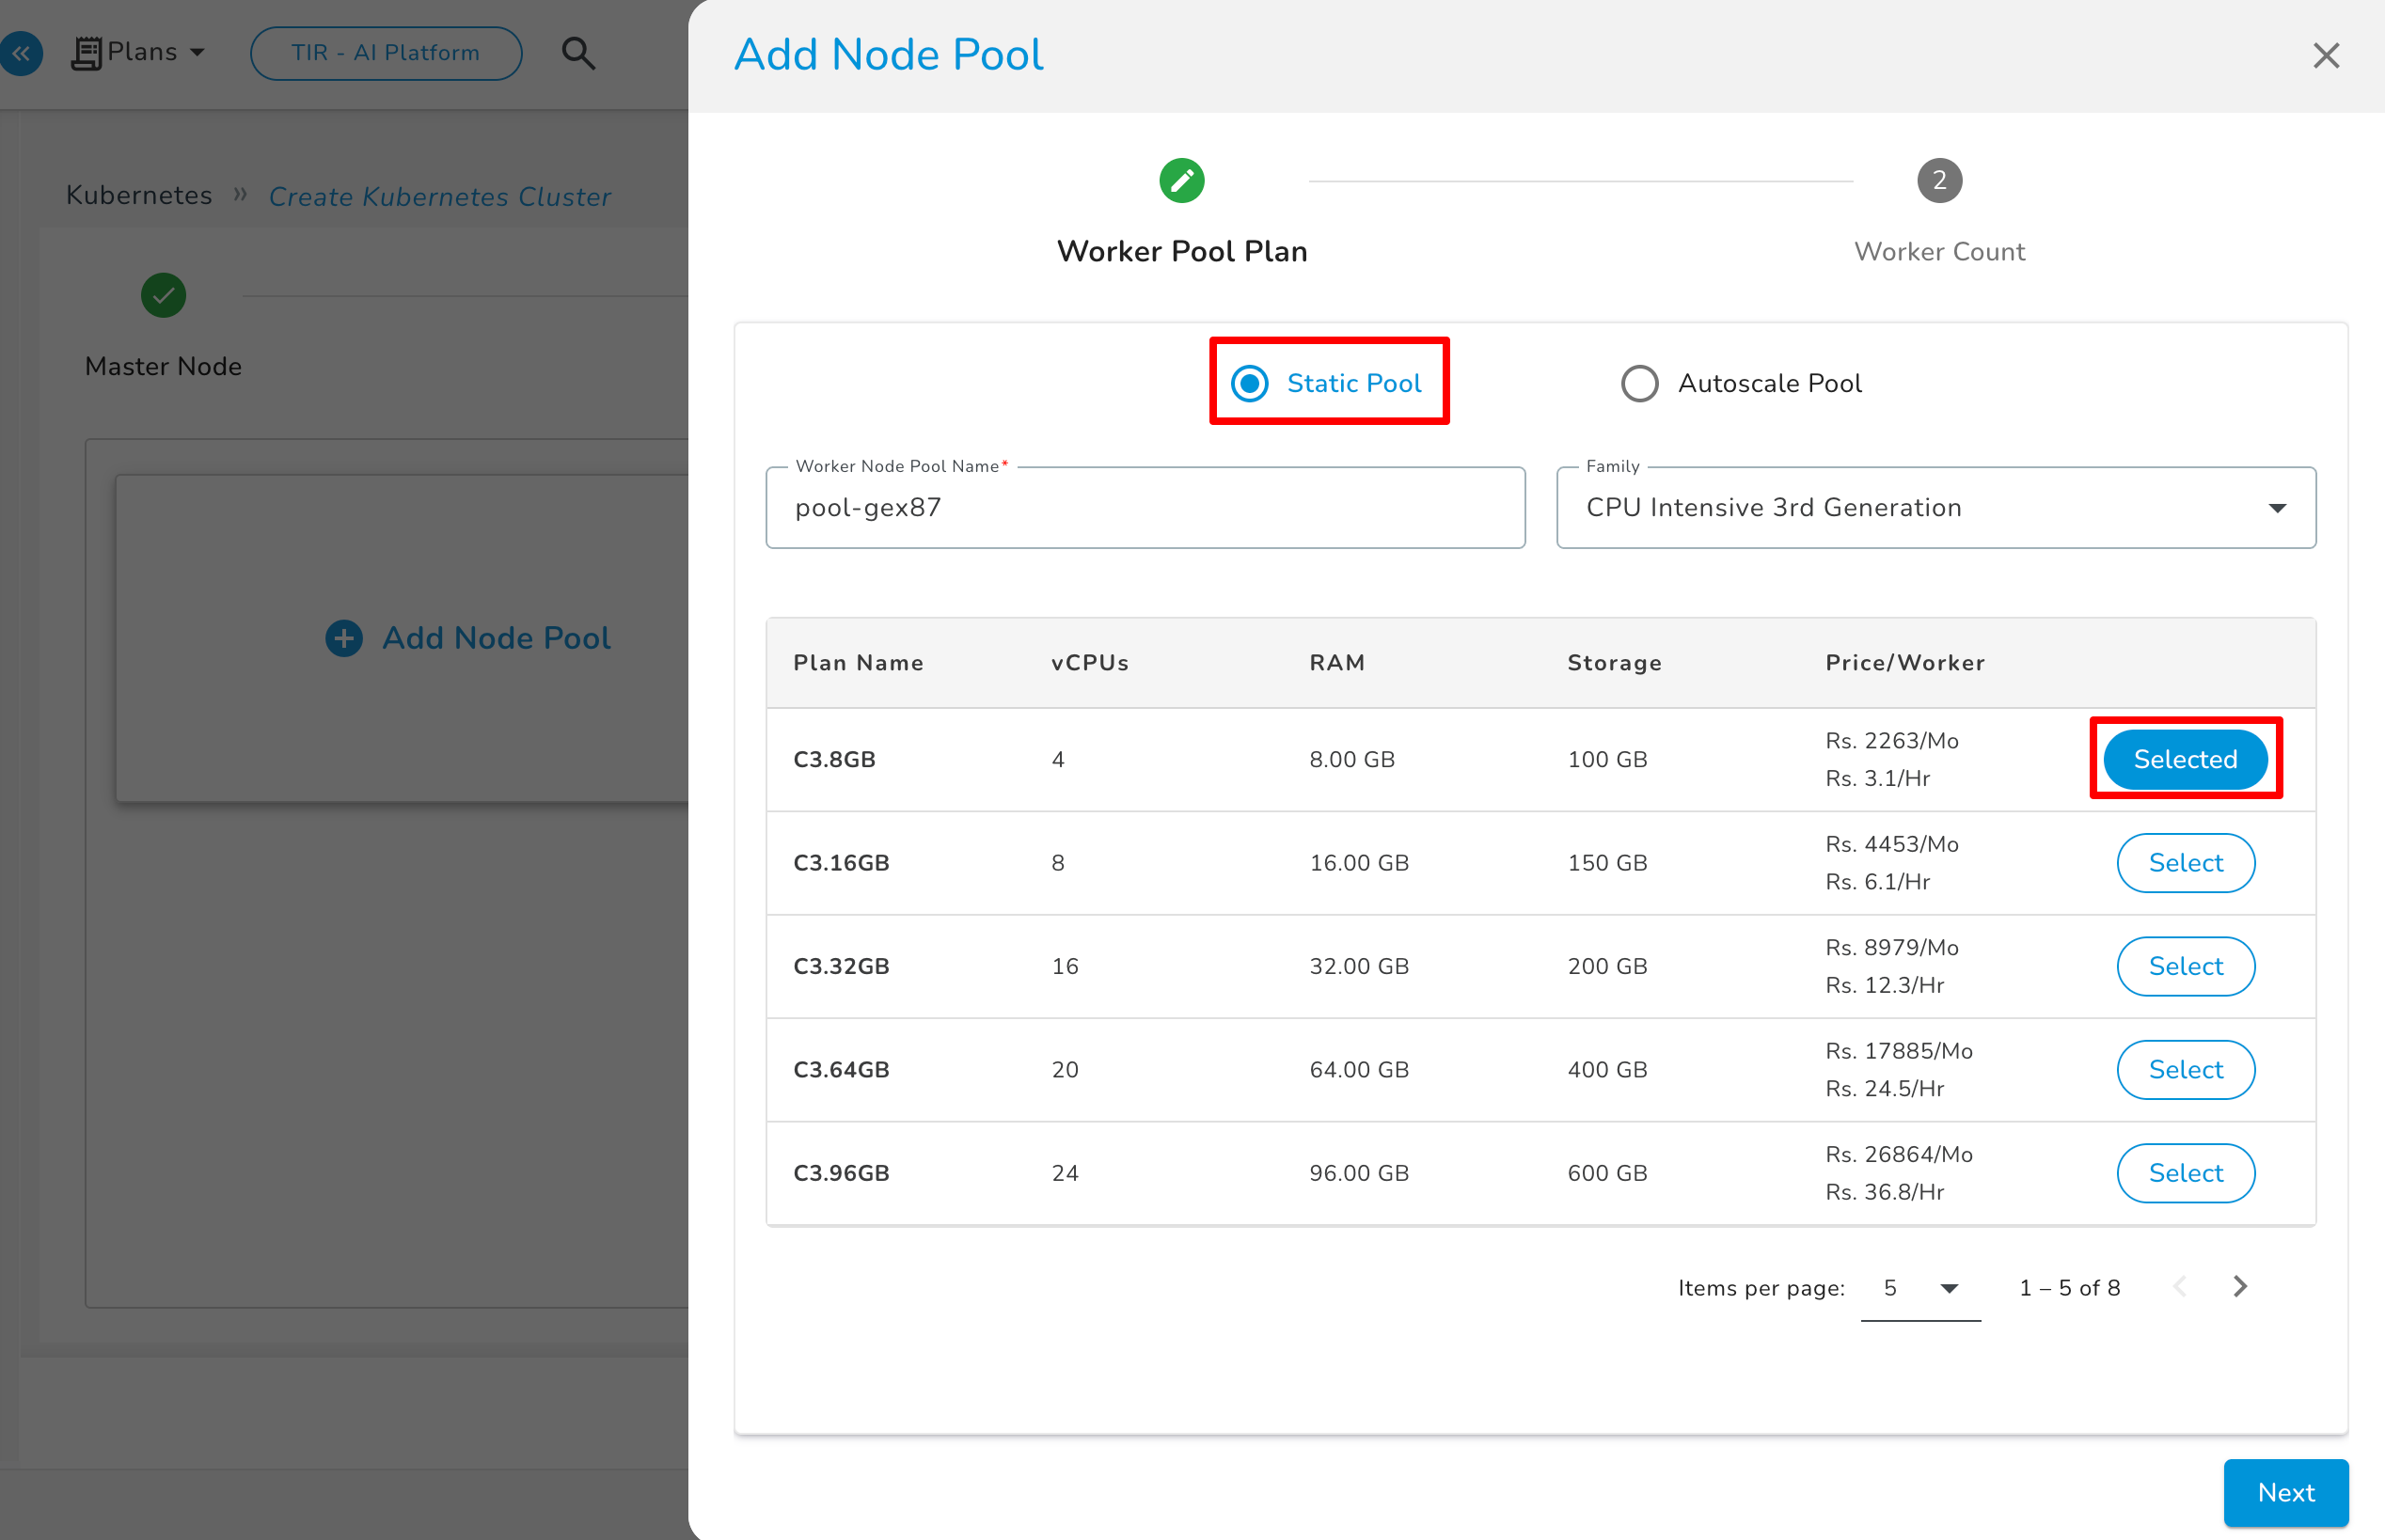Image resolution: width=2385 pixels, height=1540 pixels.
Task: Click the Rs. 26864/Mo price
Action: (1898, 1155)
